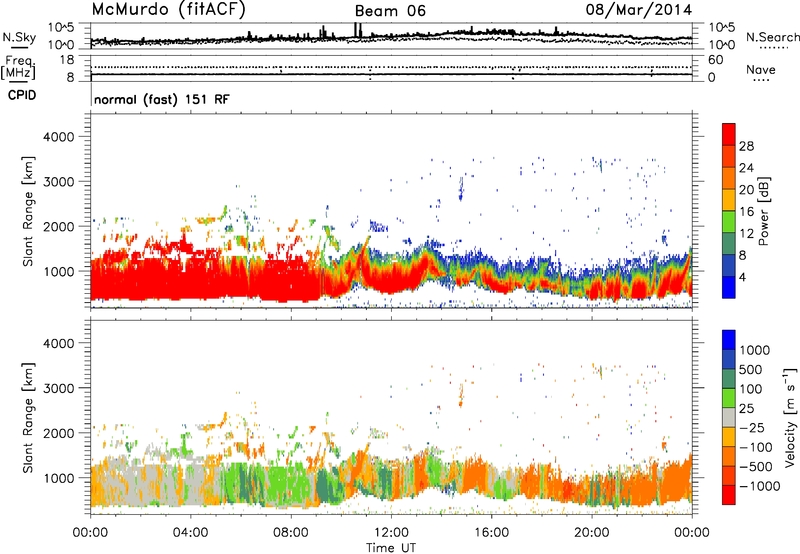Screen dimensions: 800x554
Task: Select the Beam 06 heading
Action: pyautogui.click(x=390, y=11)
